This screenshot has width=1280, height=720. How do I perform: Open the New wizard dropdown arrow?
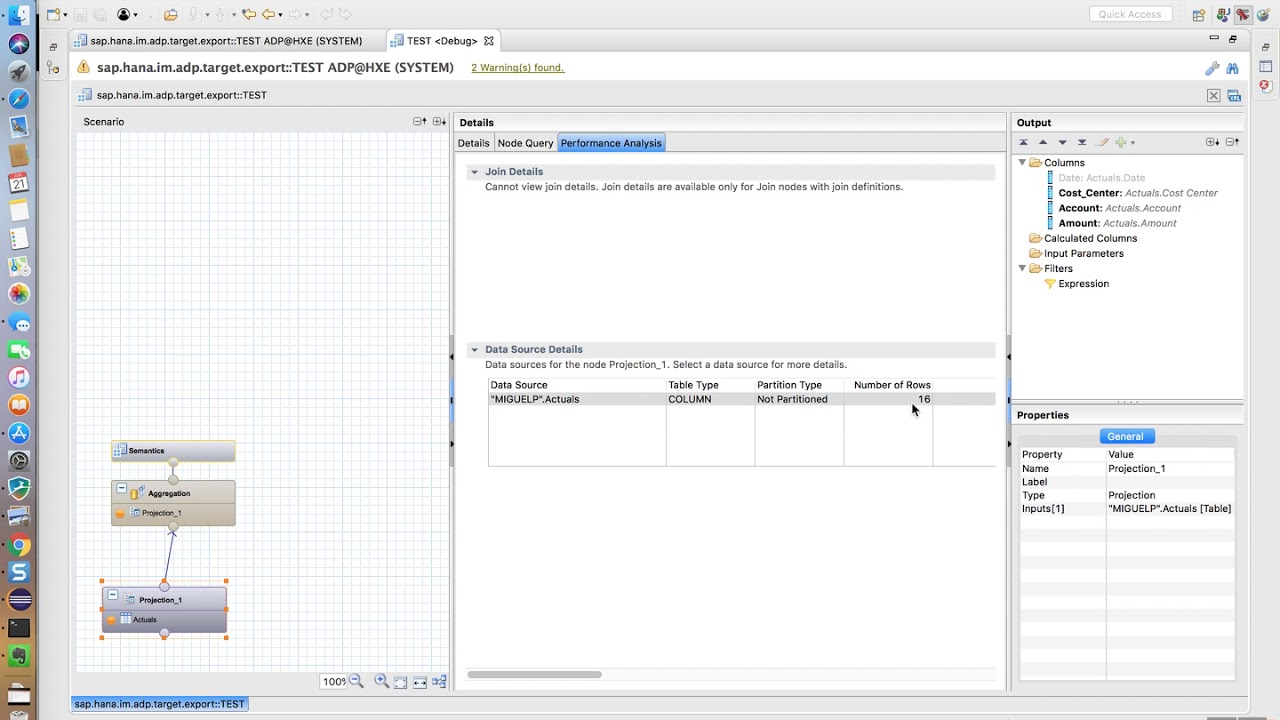click(x=65, y=15)
